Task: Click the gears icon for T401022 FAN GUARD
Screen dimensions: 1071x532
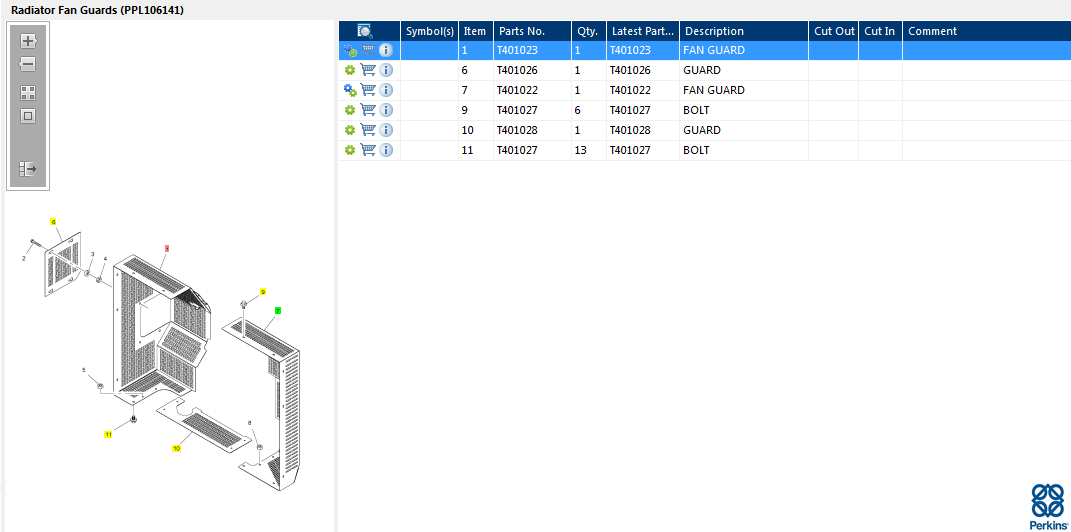Action: [x=350, y=89]
